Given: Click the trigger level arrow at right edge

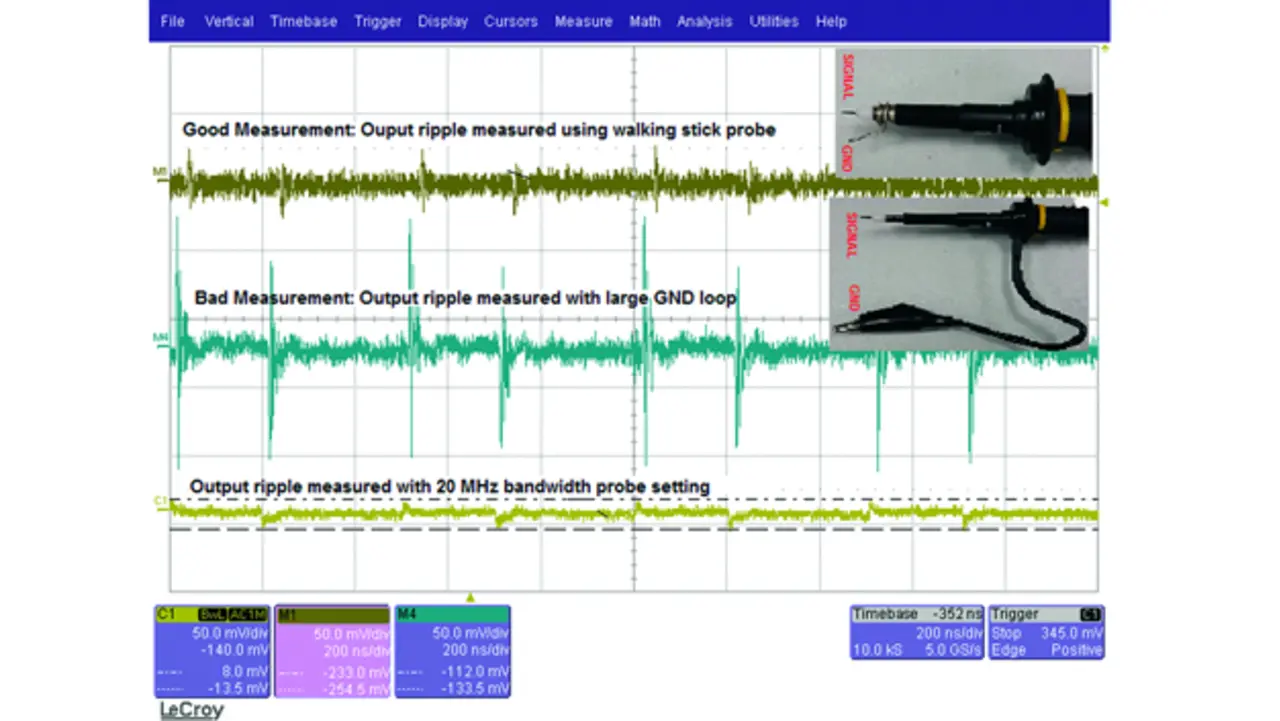Looking at the screenshot, I should [1104, 203].
